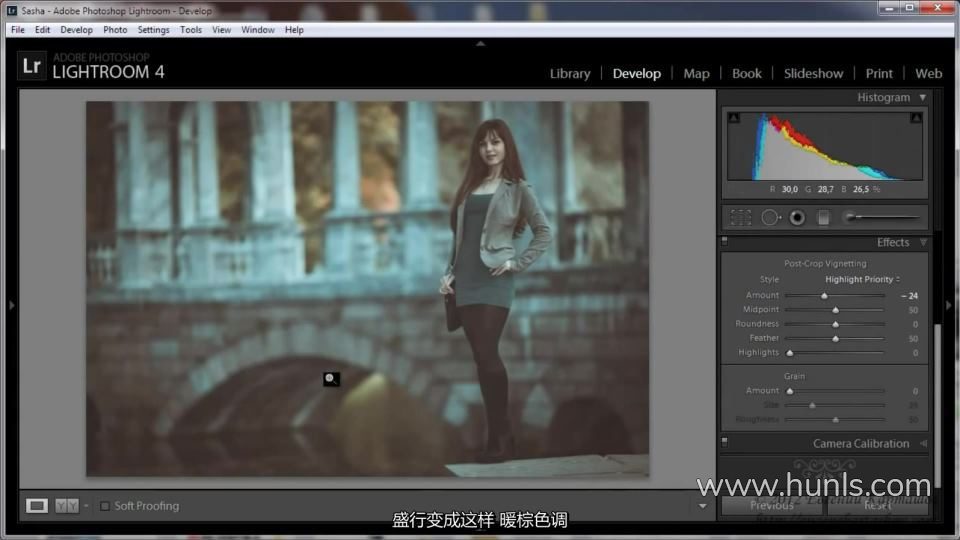Viewport: 960px width, 540px height.
Task: Select the Graduated Filter tool
Action: [x=824, y=217]
